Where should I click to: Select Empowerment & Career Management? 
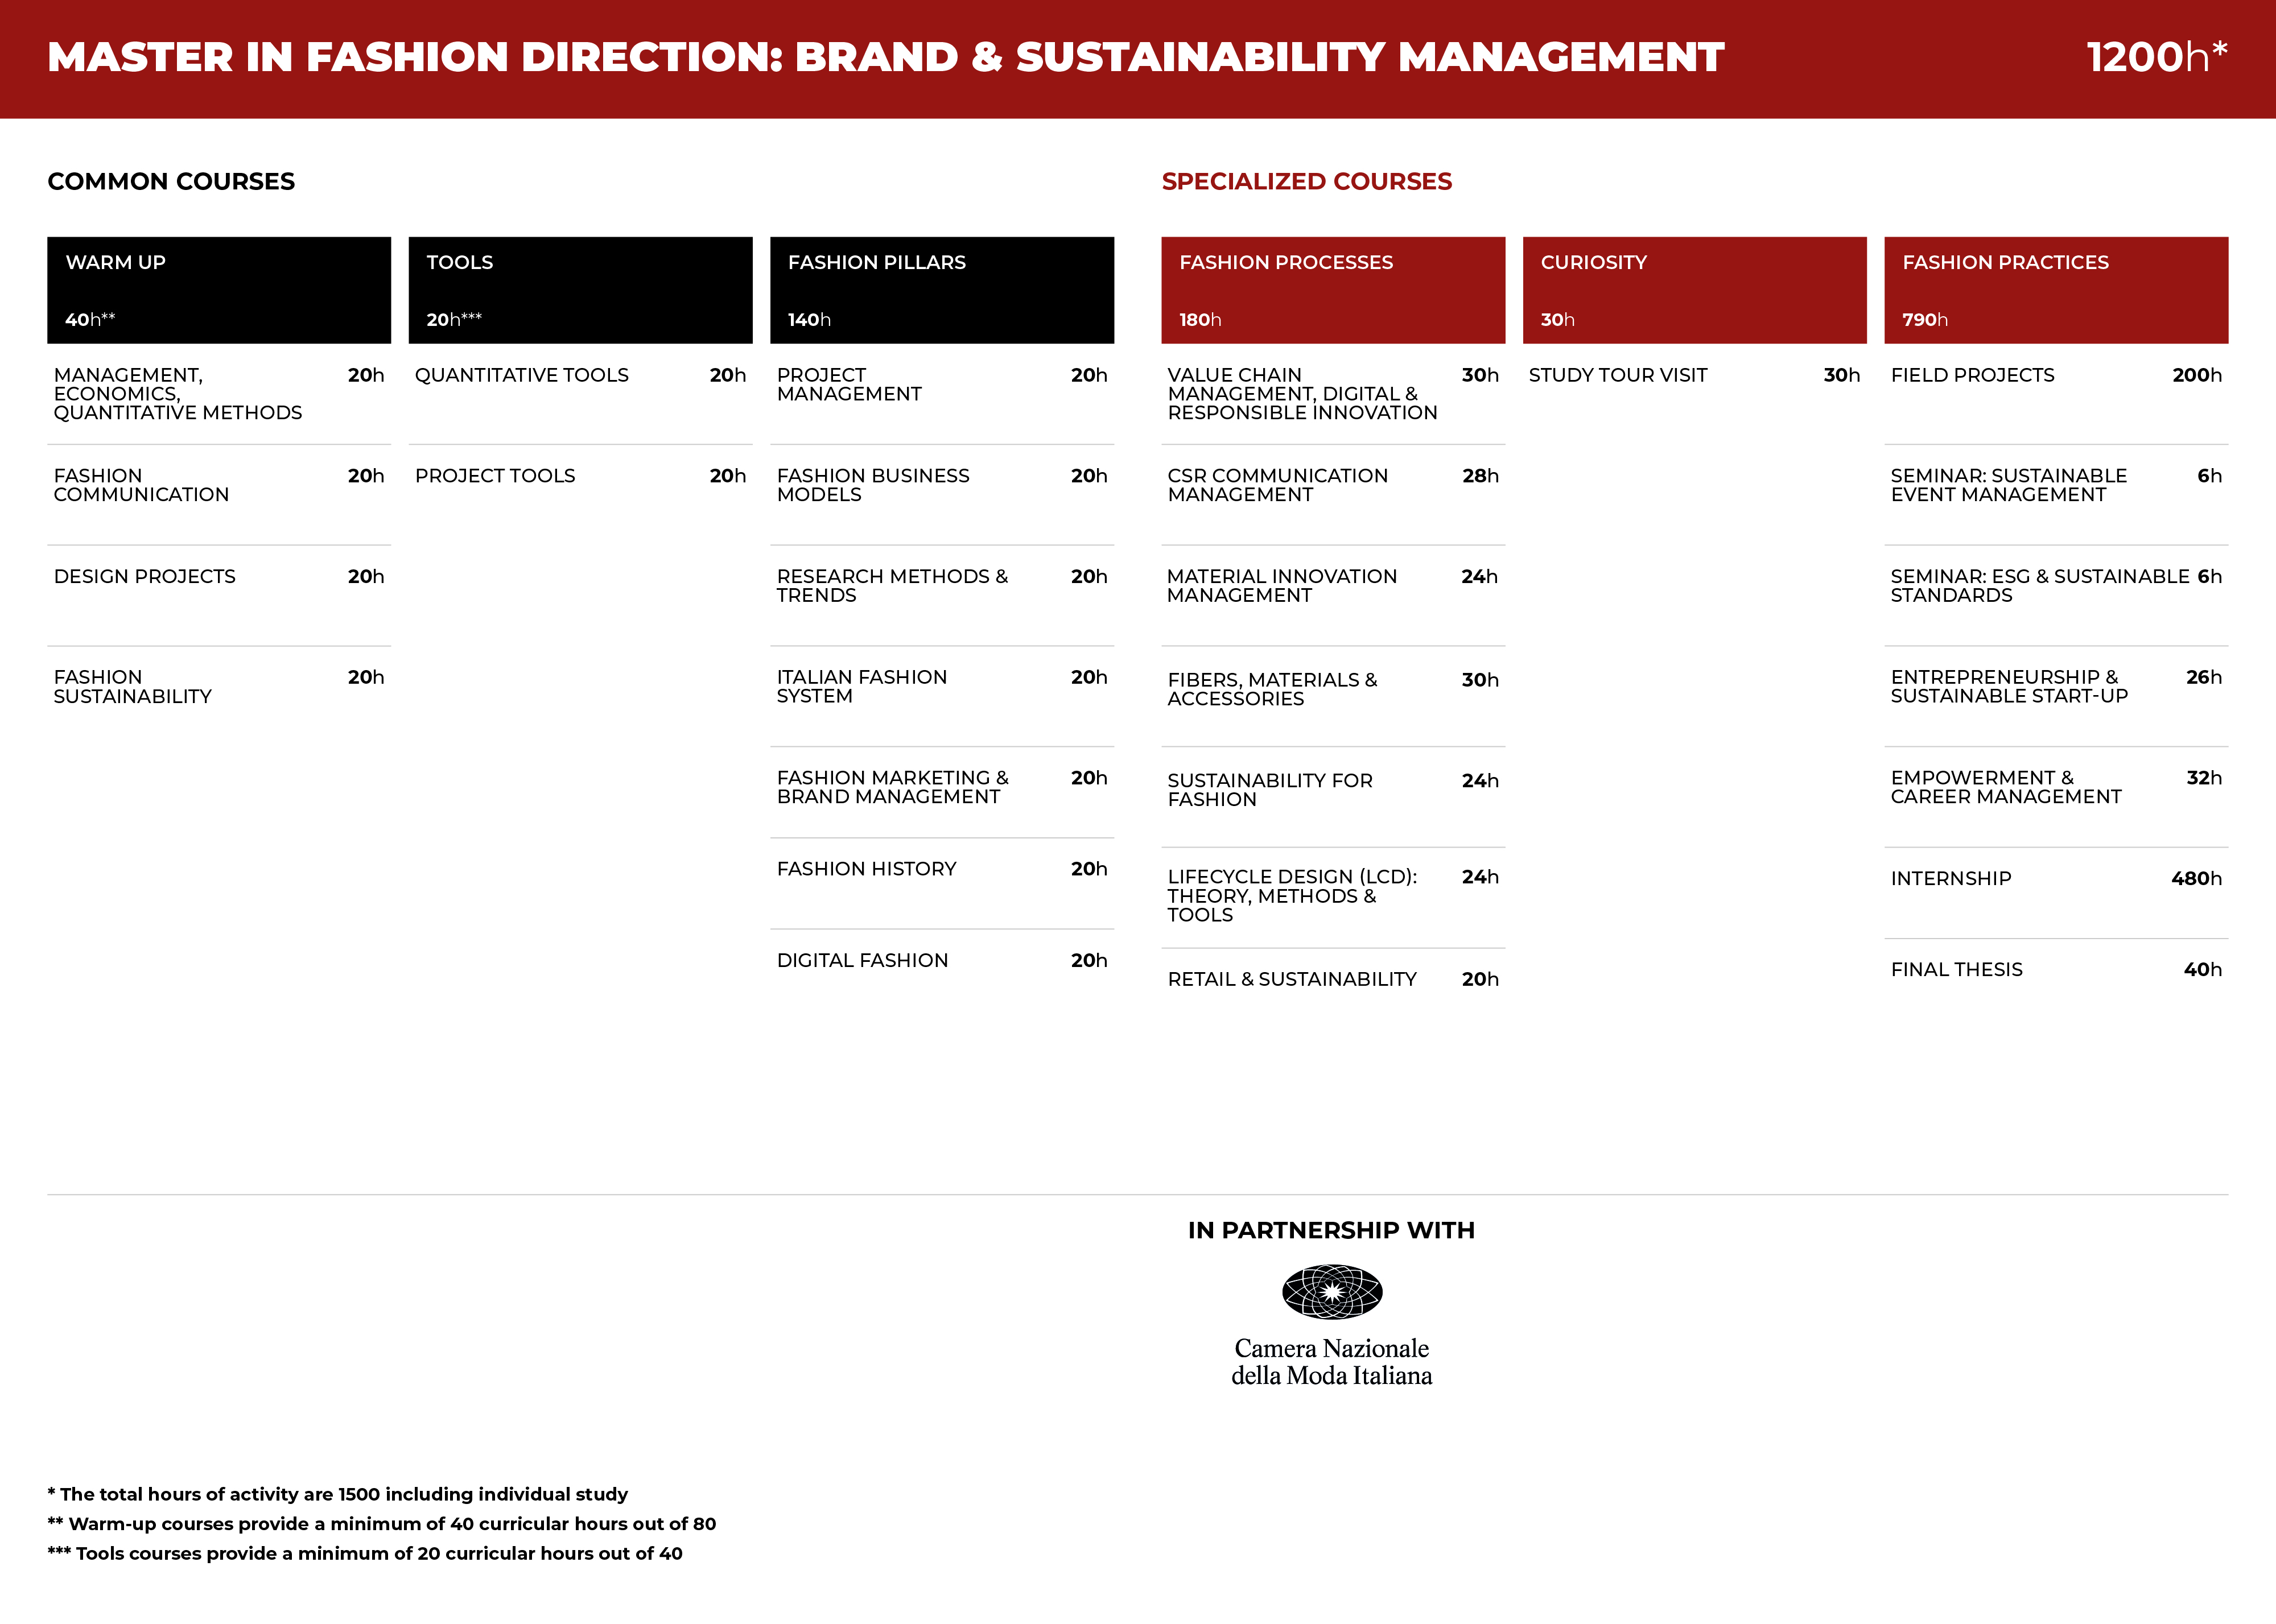point(2056,797)
